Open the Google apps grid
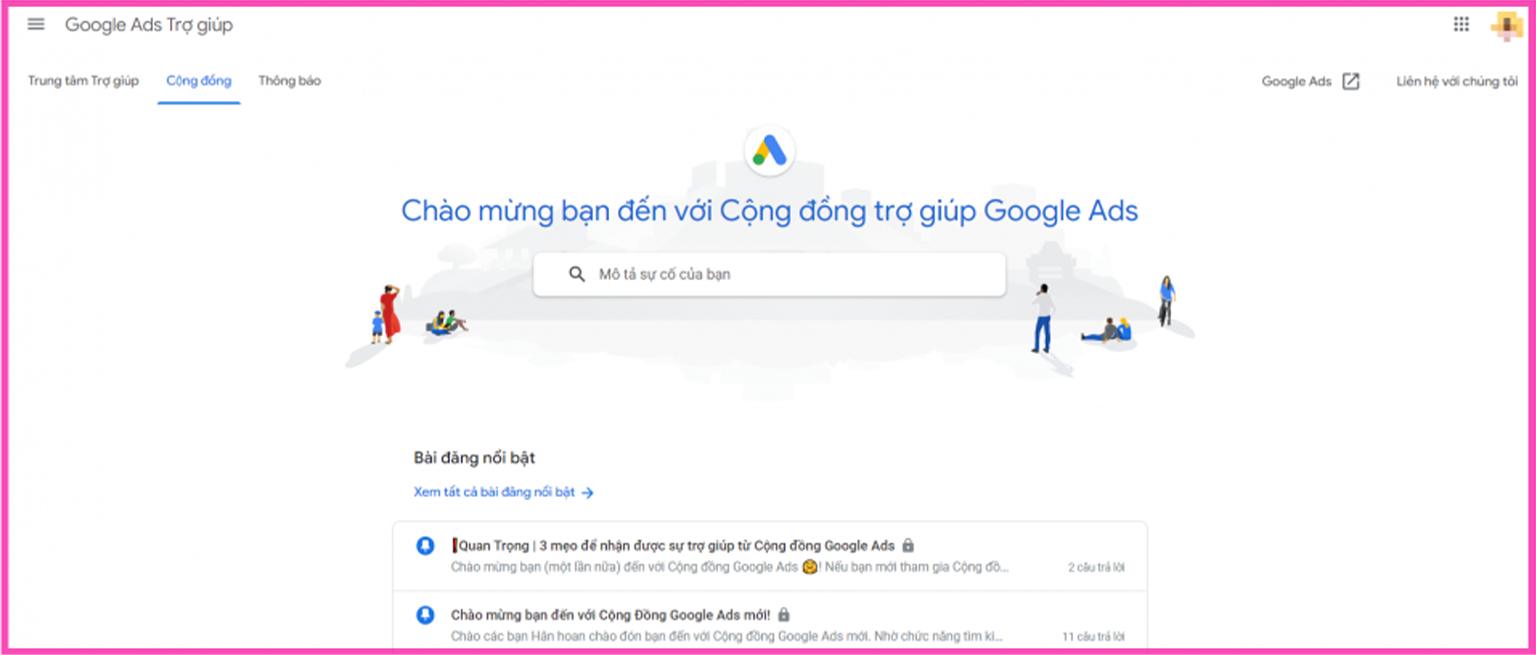Screen dimensions: 1536x655 (1461, 25)
